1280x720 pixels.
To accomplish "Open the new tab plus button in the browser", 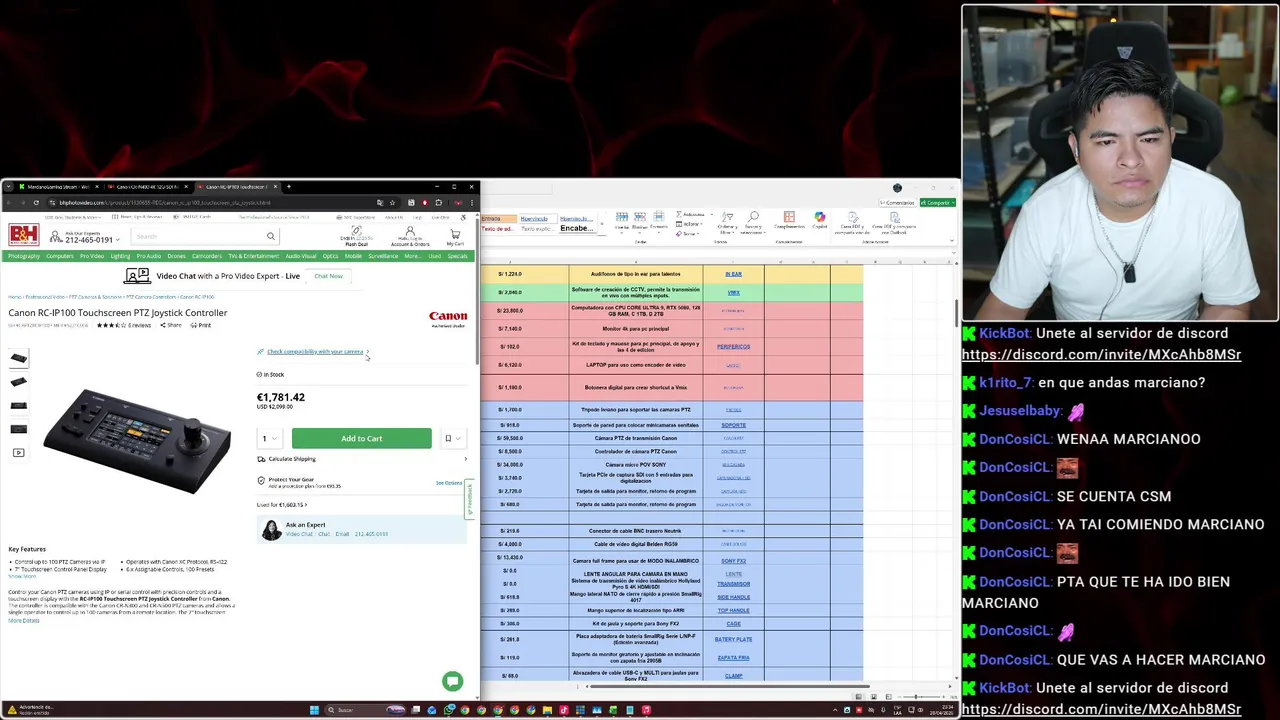I will (289, 187).
